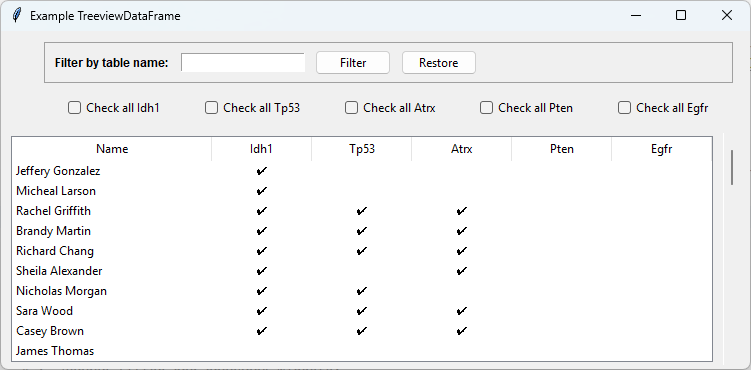751x370 pixels.
Task: Click the Pten column header
Action: (x=562, y=149)
